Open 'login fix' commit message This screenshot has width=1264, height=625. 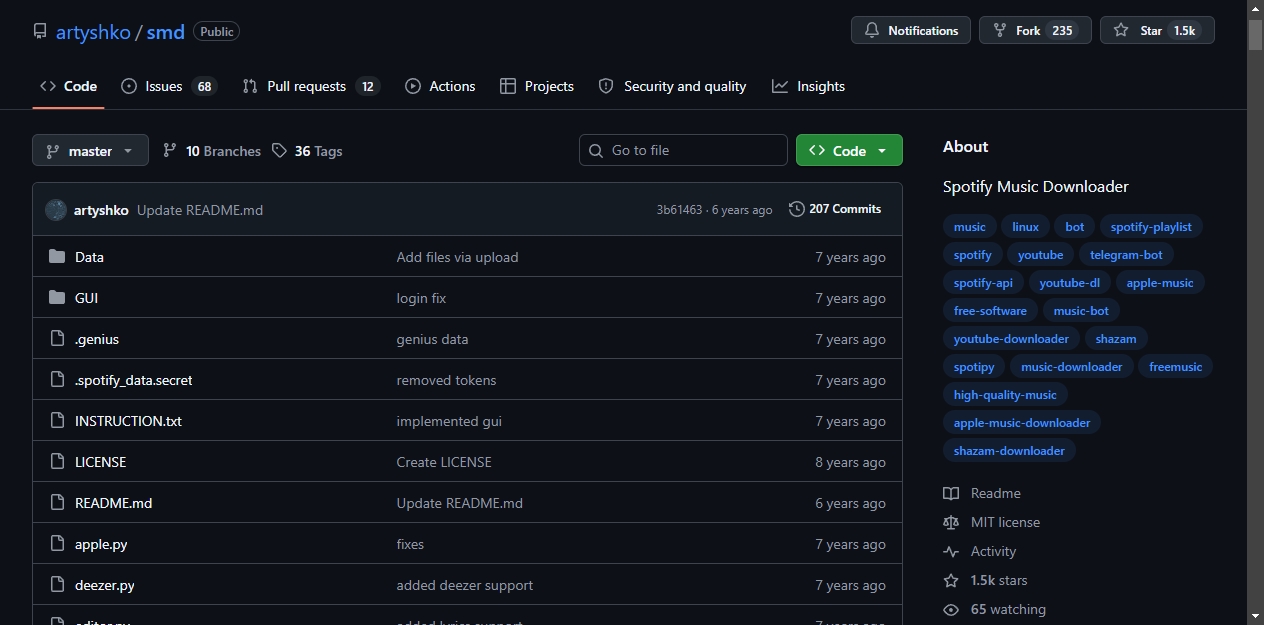421,298
